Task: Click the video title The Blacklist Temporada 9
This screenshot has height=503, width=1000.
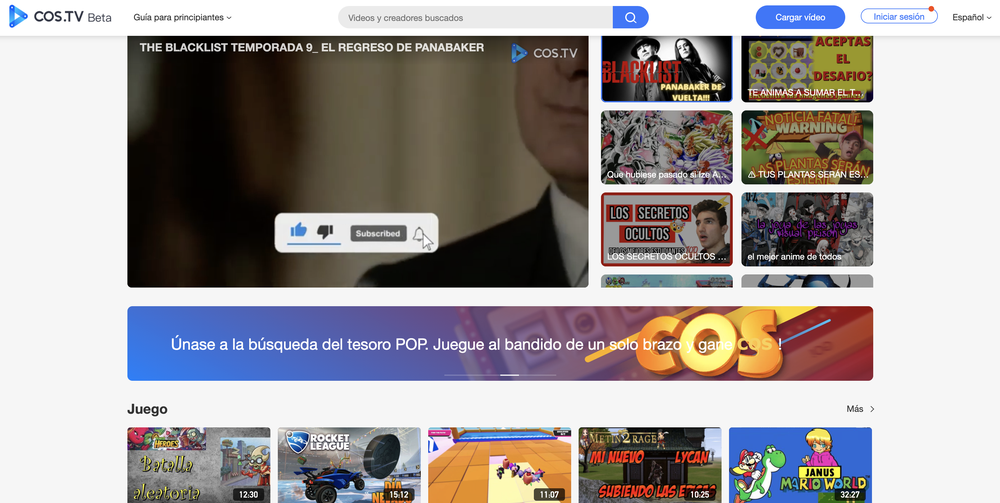Action: (x=312, y=48)
